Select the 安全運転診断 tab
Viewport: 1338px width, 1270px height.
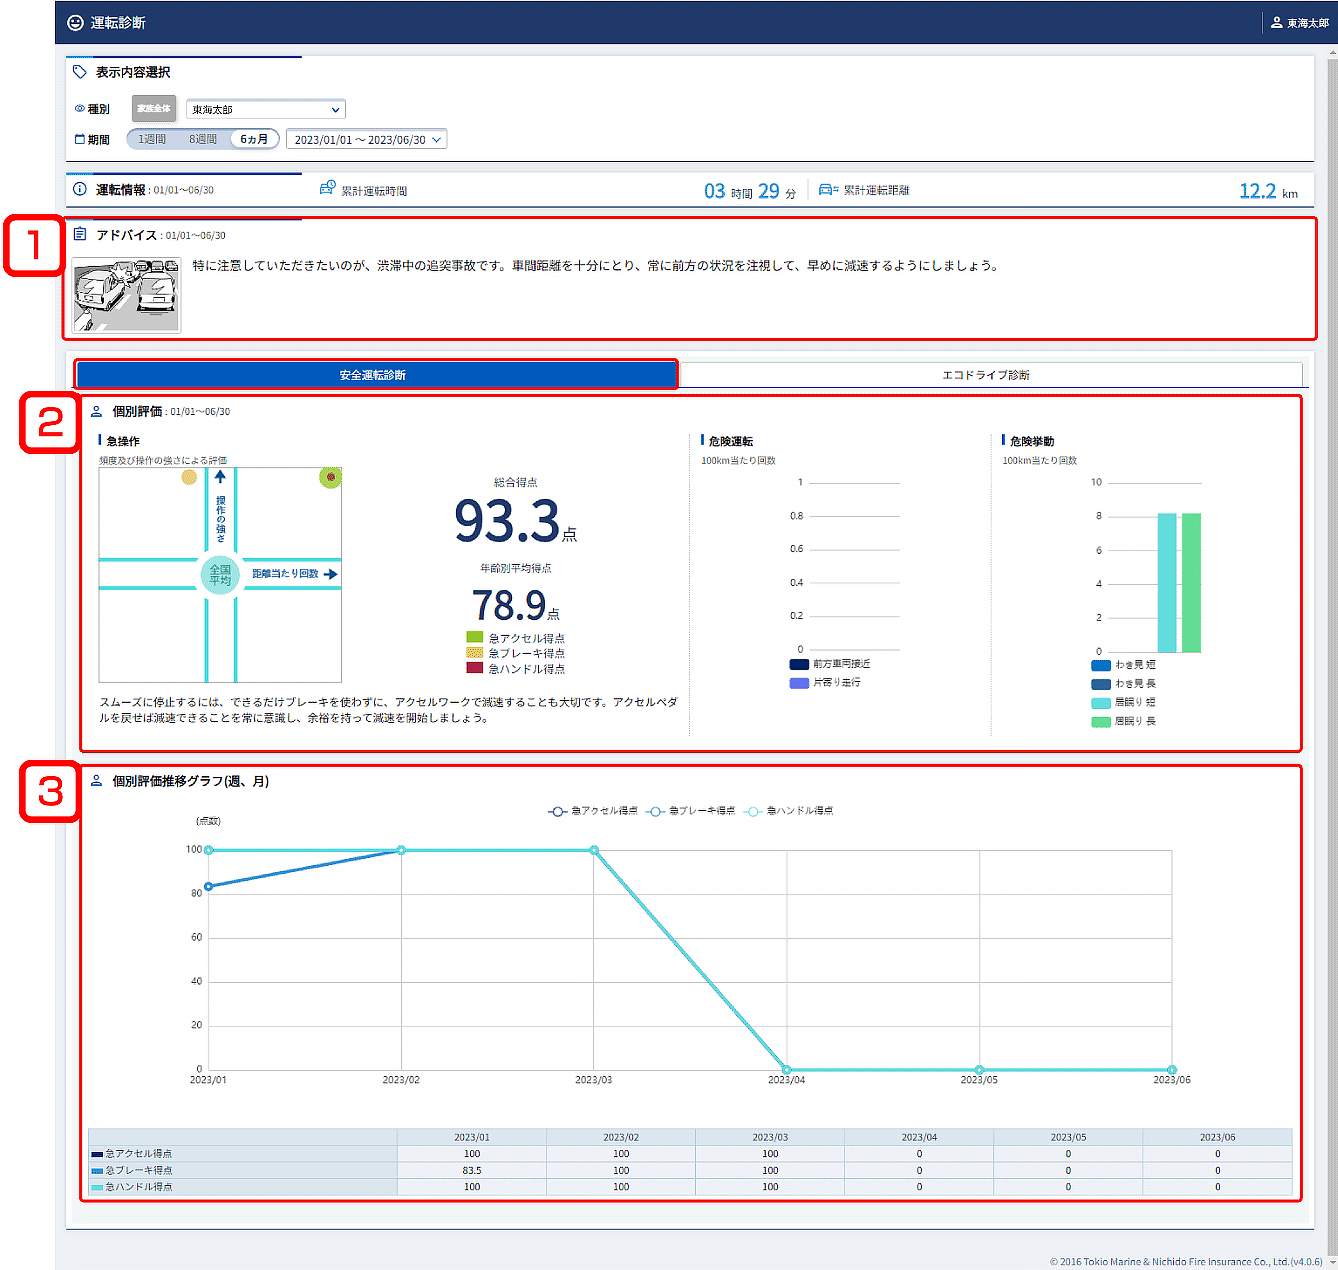(373, 375)
